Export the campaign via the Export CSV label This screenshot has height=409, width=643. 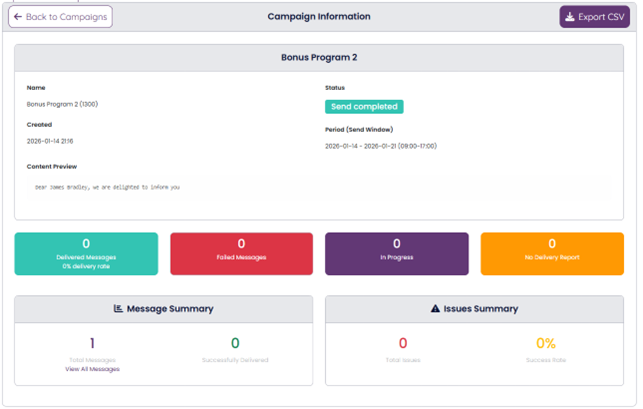(602, 17)
